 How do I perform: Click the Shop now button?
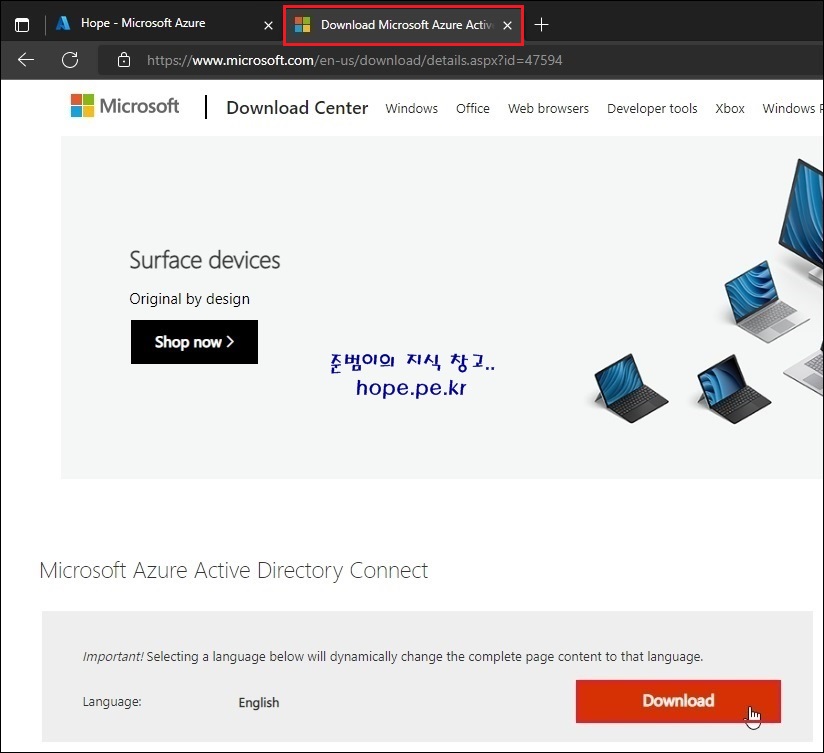[x=194, y=342]
